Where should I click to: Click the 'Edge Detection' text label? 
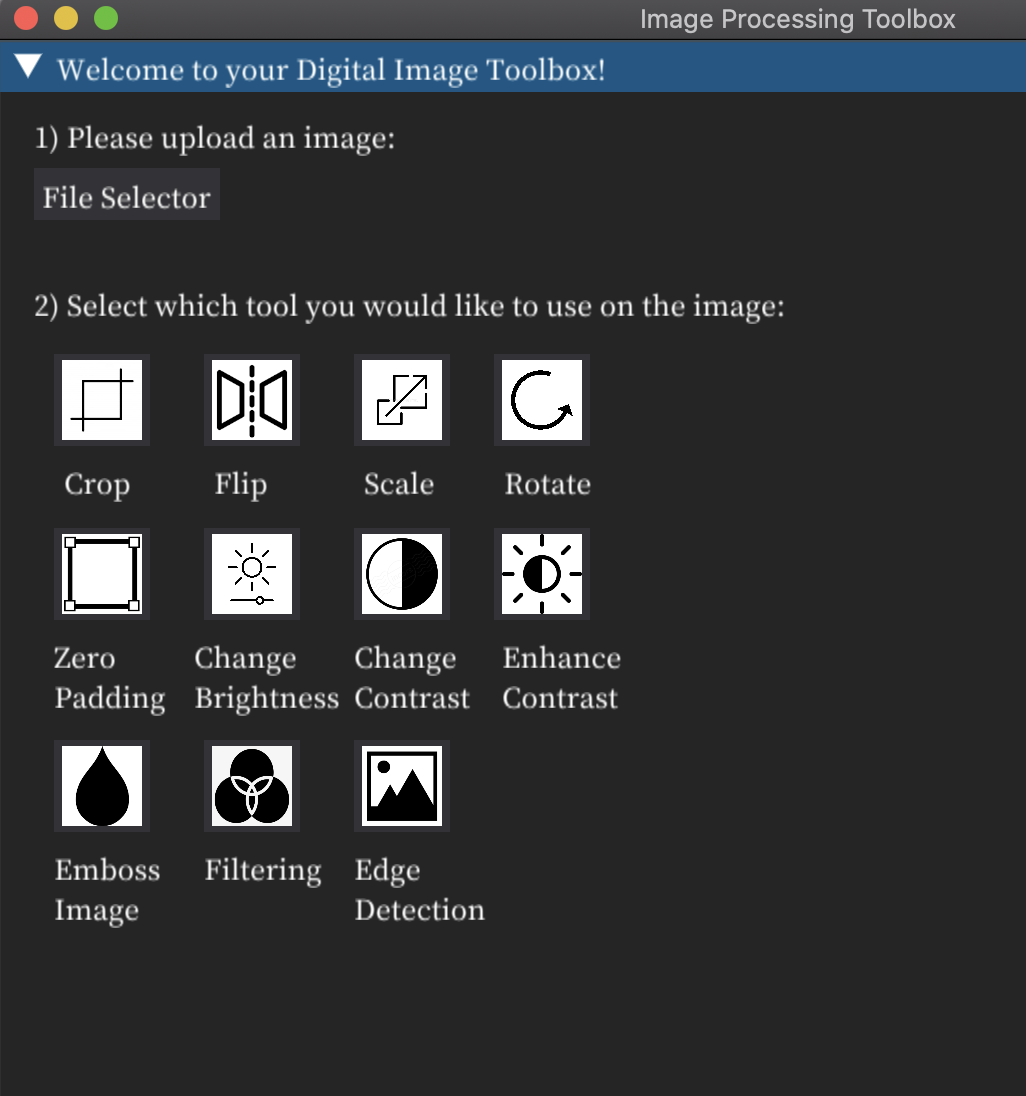point(419,890)
